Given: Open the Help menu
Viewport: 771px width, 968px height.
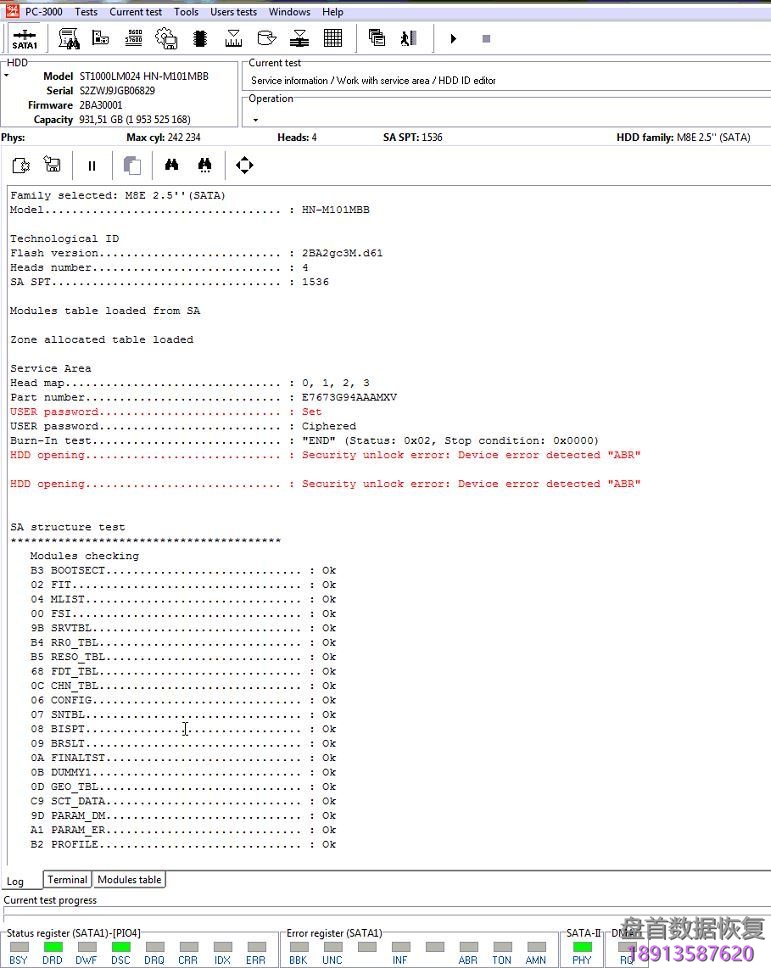Looking at the screenshot, I should [333, 12].
